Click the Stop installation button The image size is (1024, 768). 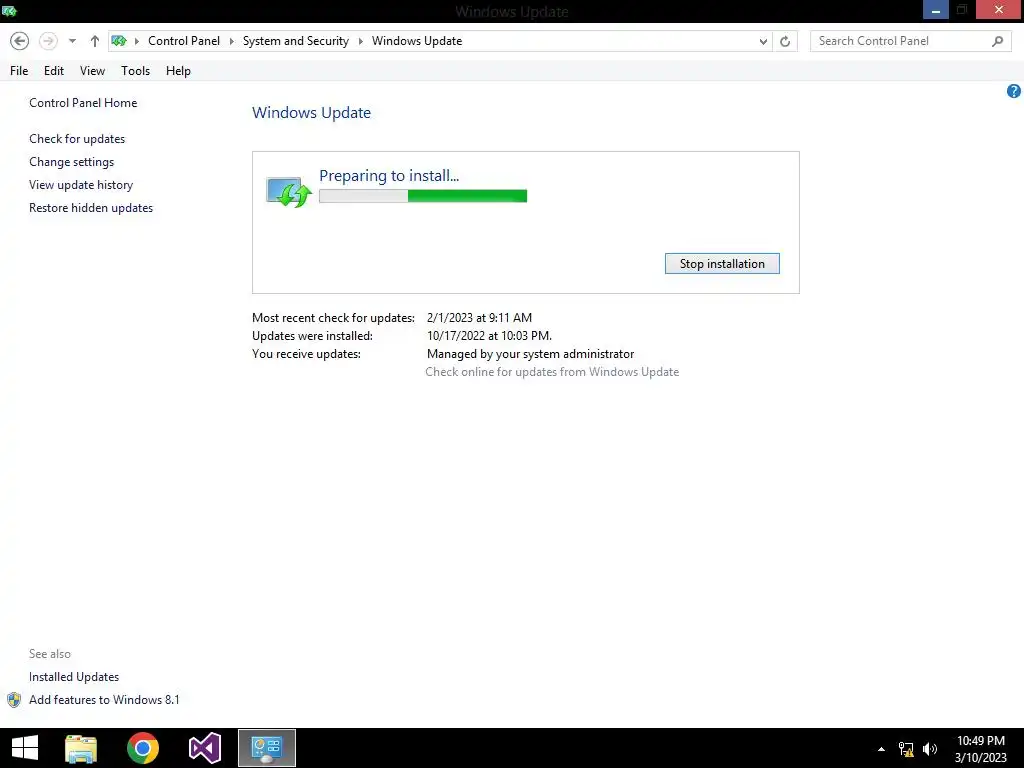coord(722,264)
